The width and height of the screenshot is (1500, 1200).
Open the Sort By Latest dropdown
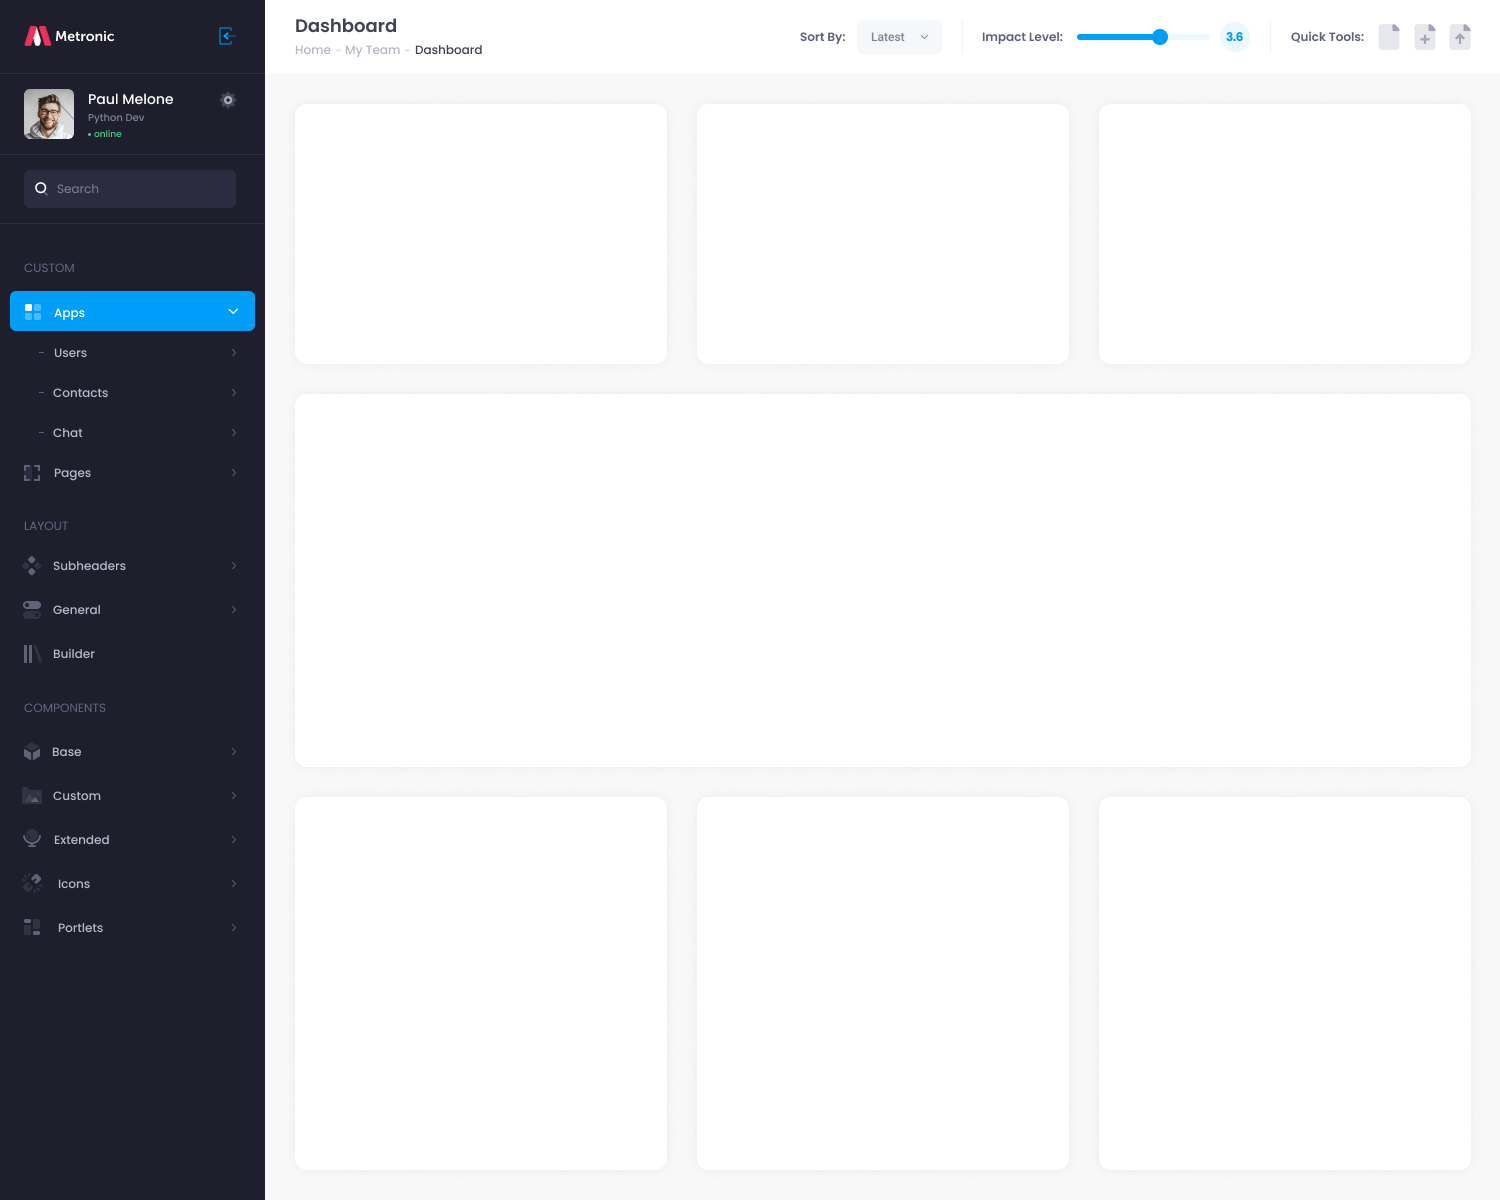(899, 37)
